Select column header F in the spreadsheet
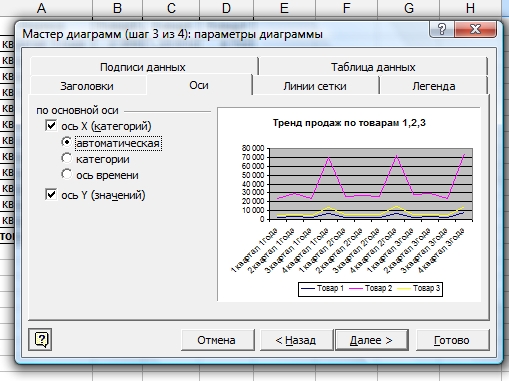 tap(347, 8)
